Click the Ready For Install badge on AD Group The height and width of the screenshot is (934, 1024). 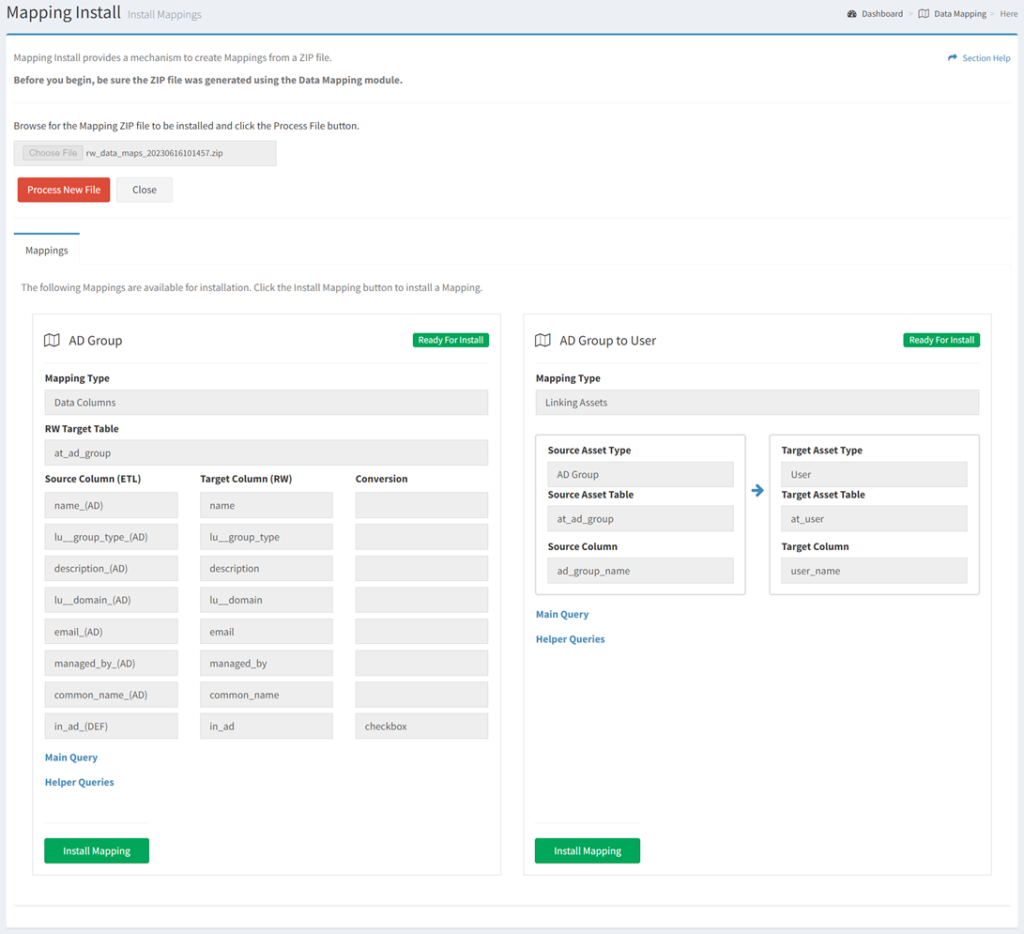(450, 339)
